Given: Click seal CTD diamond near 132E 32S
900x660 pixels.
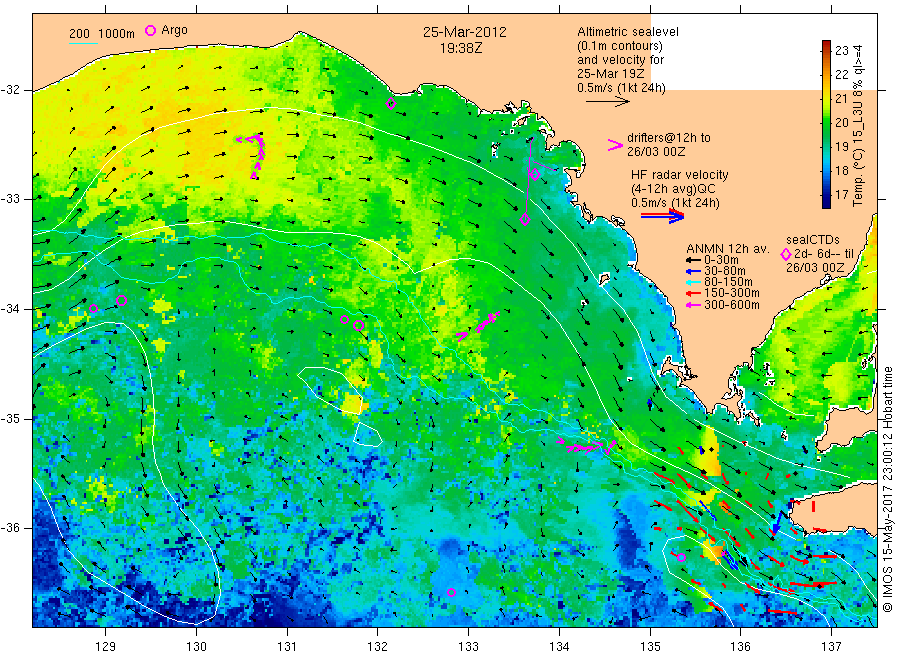Looking at the screenshot, I should click(391, 104).
